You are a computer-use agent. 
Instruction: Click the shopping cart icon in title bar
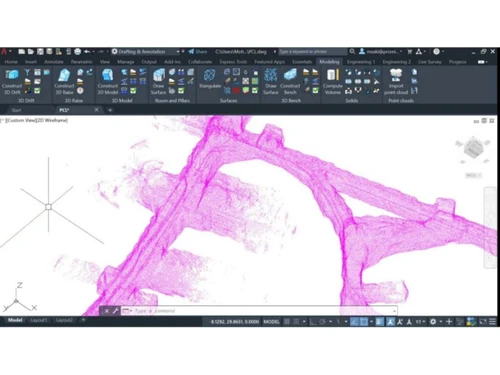(410, 52)
